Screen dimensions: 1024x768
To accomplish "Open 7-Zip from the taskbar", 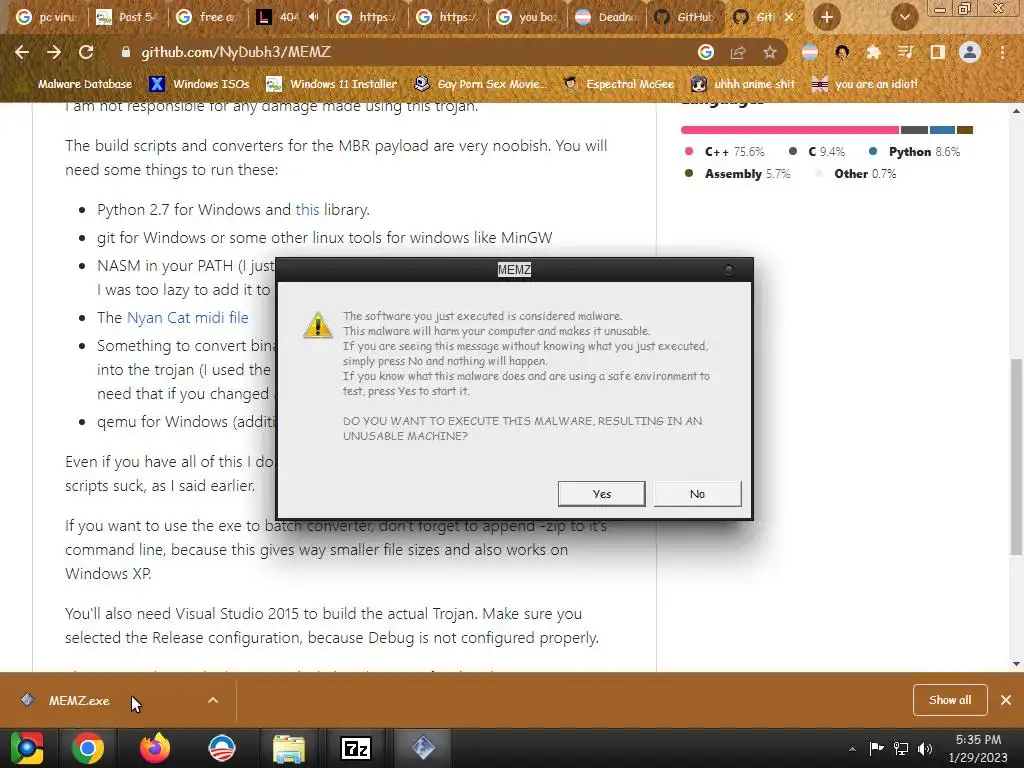I will coord(356,748).
